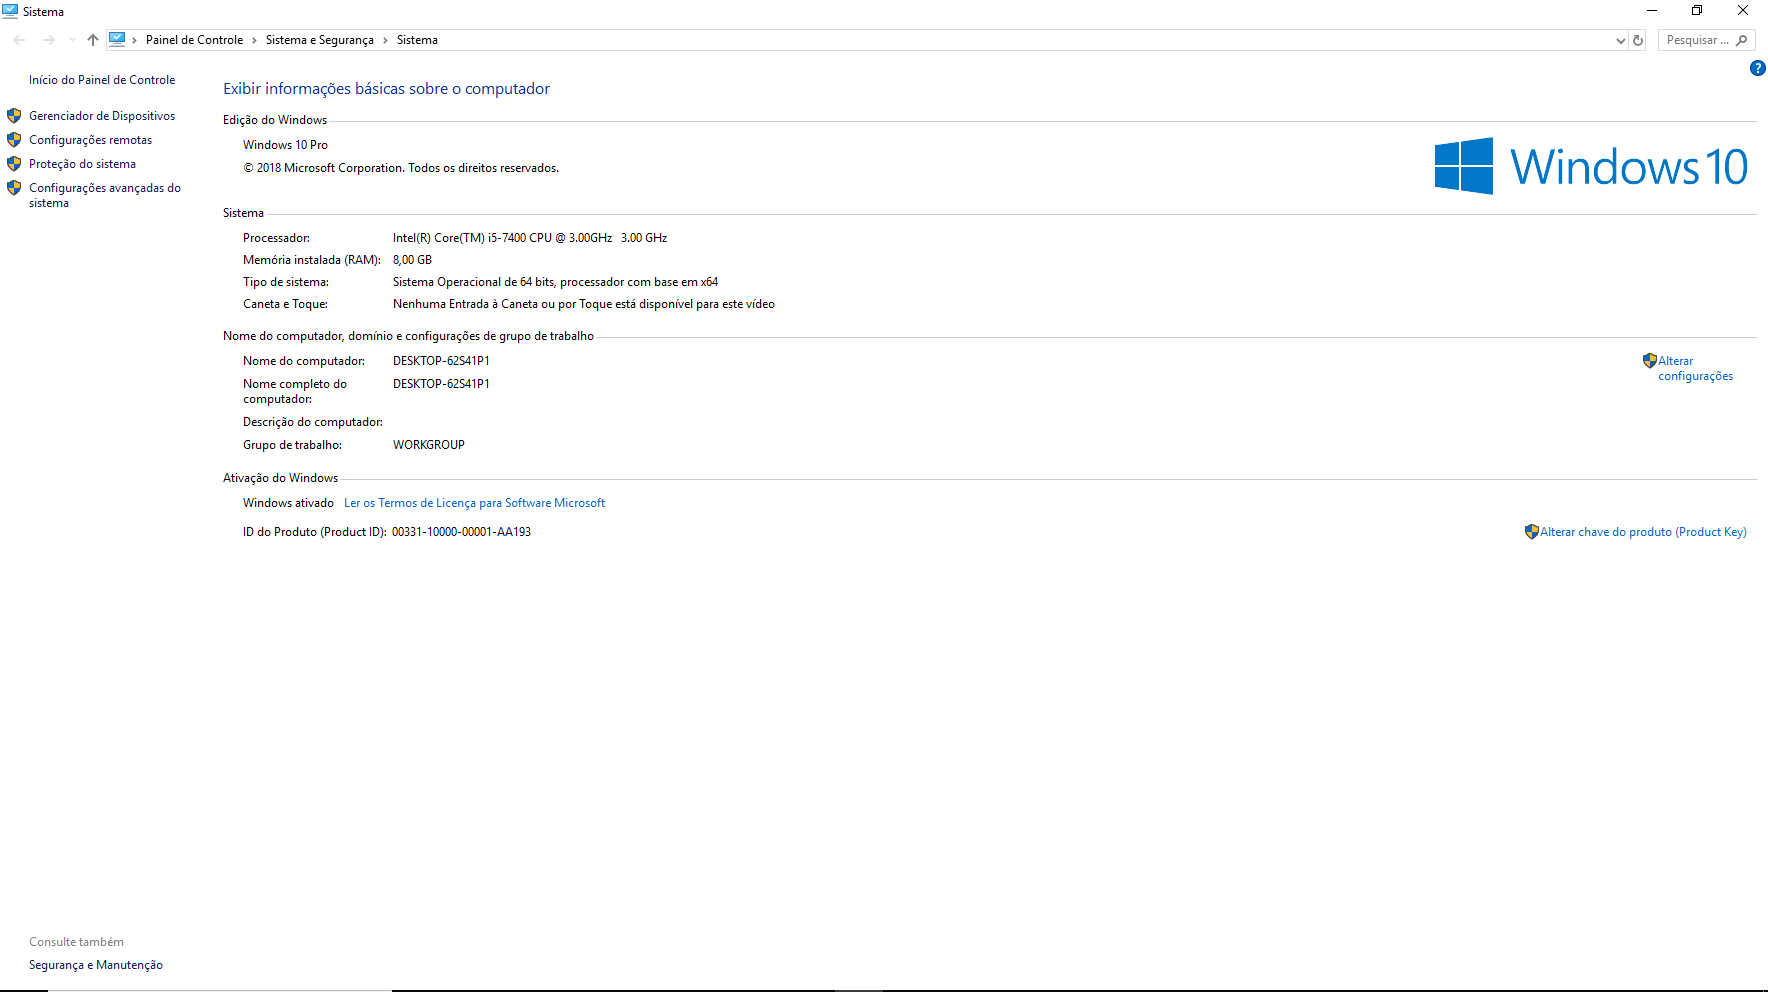
Task: Expand chevron after Painel de Controle
Action: coord(254,40)
